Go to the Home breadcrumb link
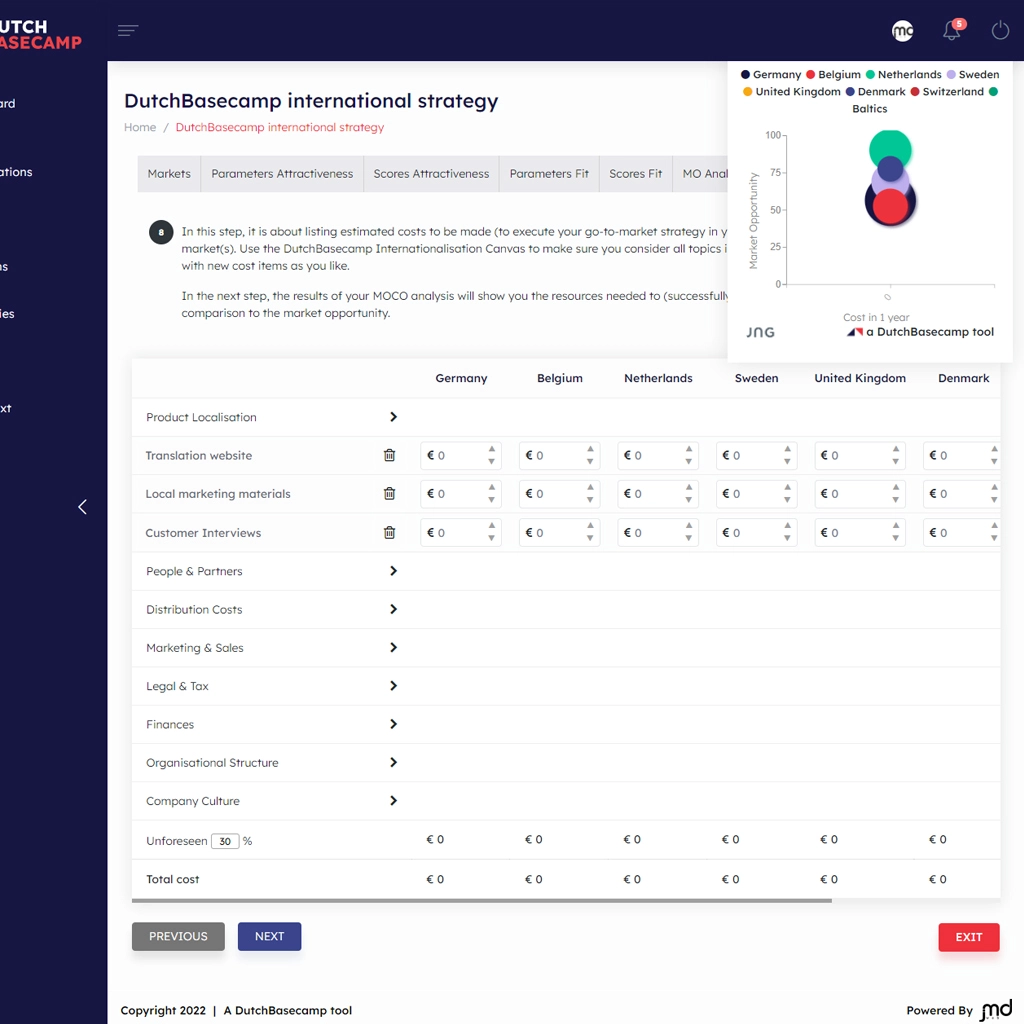Screen dimensions: 1024x1024 pyautogui.click(x=140, y=127)
